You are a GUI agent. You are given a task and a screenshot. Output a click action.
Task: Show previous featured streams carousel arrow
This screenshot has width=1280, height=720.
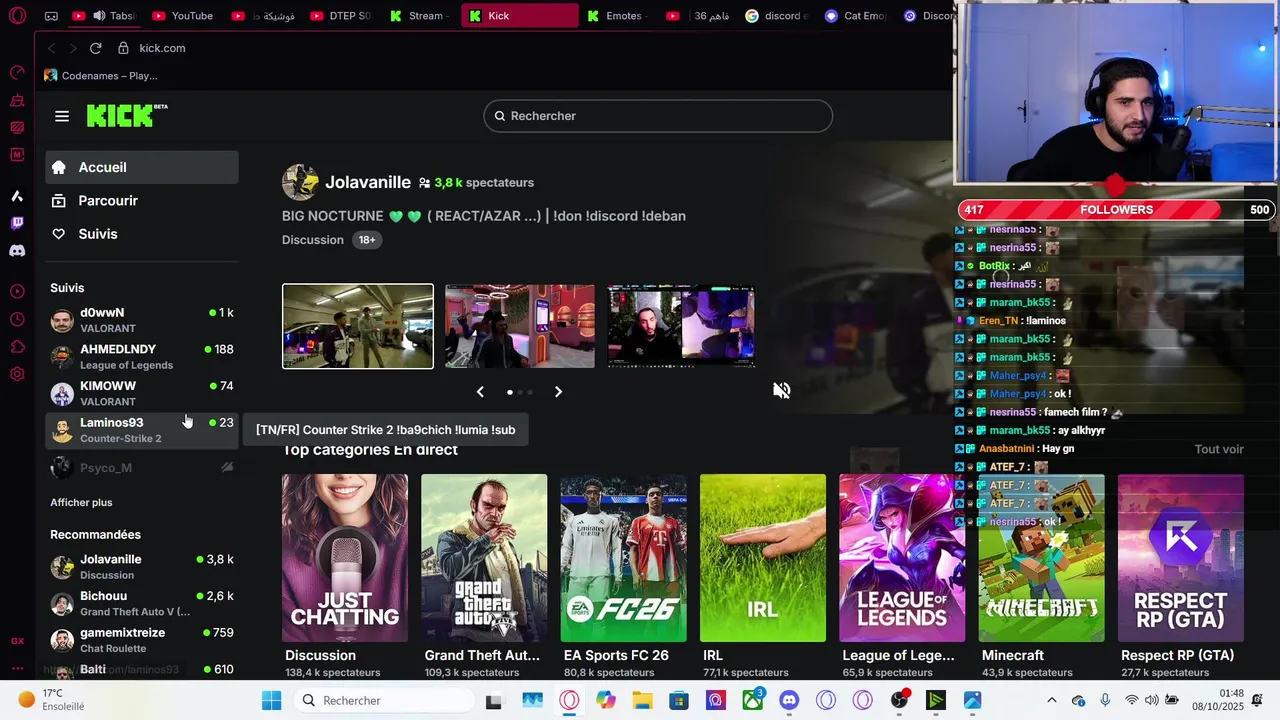pyautogui.click(x=480, y=392)
